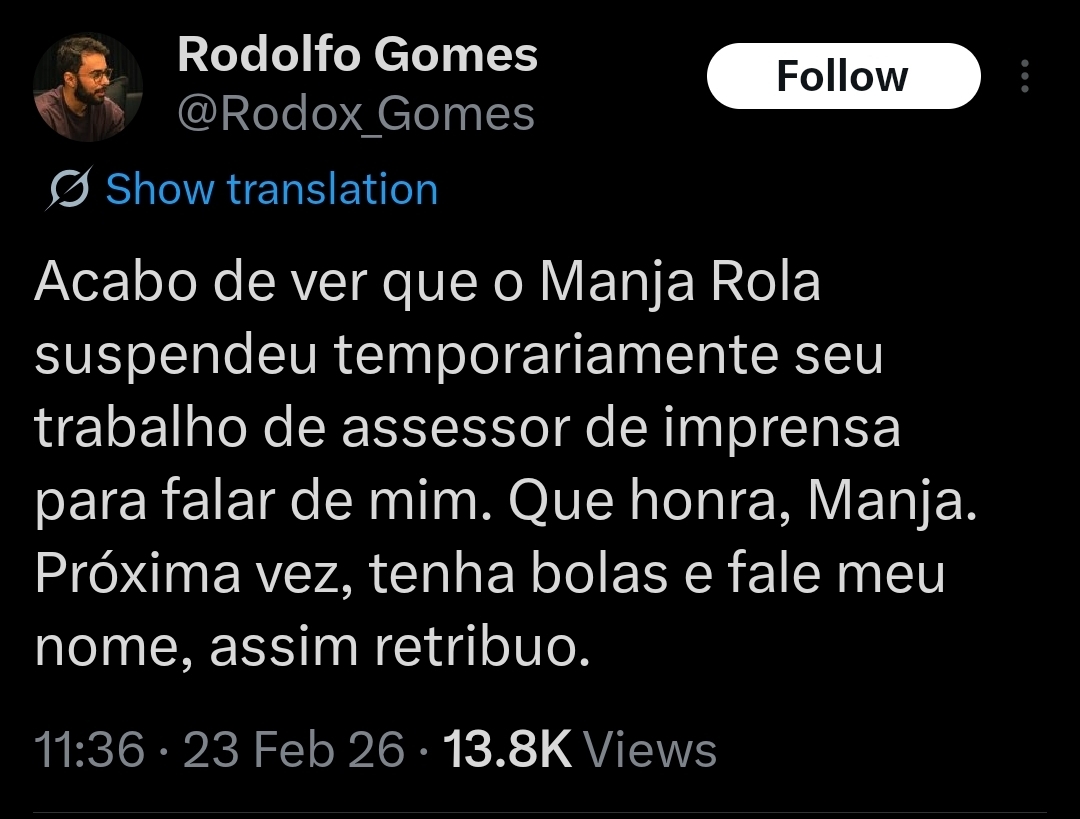Click the phrase 'Que honra, Manja.'

click(x=741, y=502)
